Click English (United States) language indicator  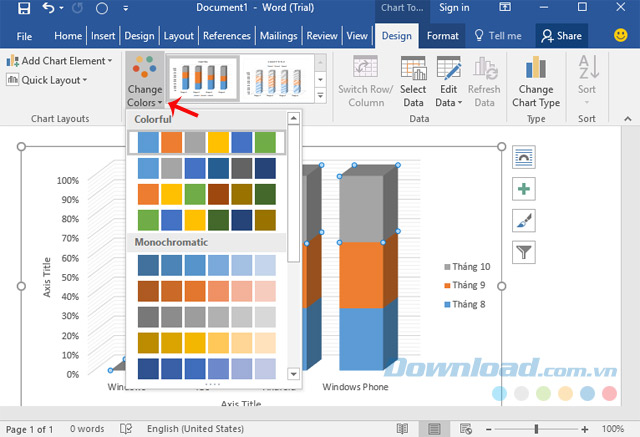[x=196, y=429]
